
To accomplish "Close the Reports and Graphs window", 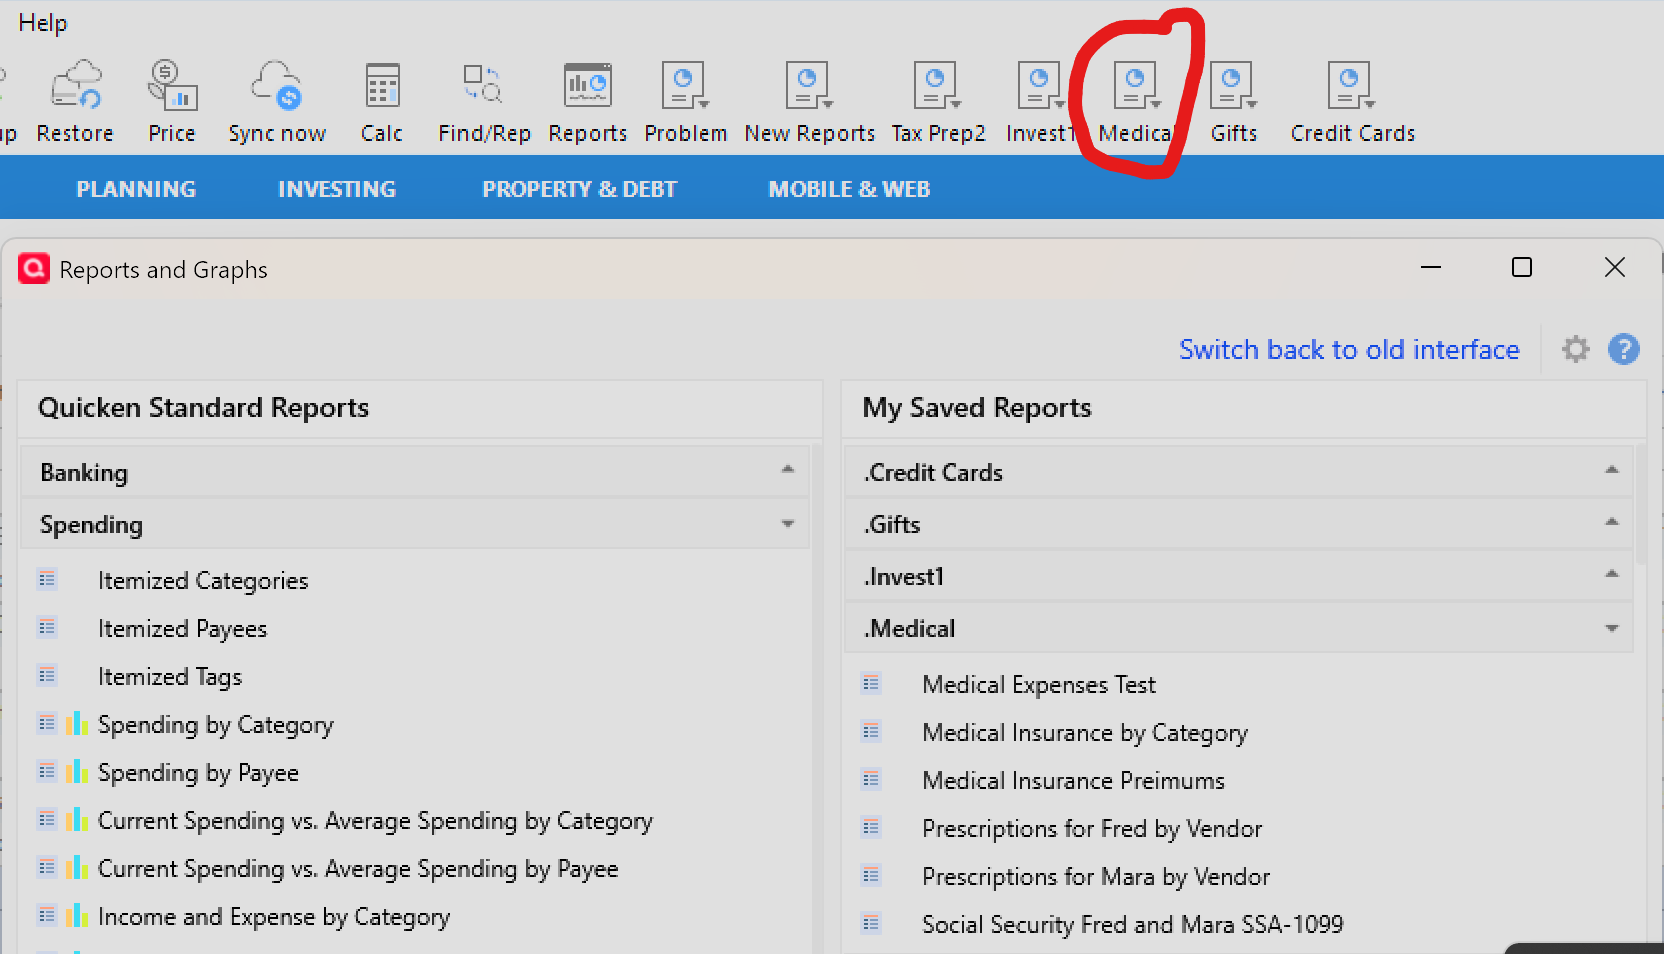I will pyautogui.click(x=1615, y=267).
